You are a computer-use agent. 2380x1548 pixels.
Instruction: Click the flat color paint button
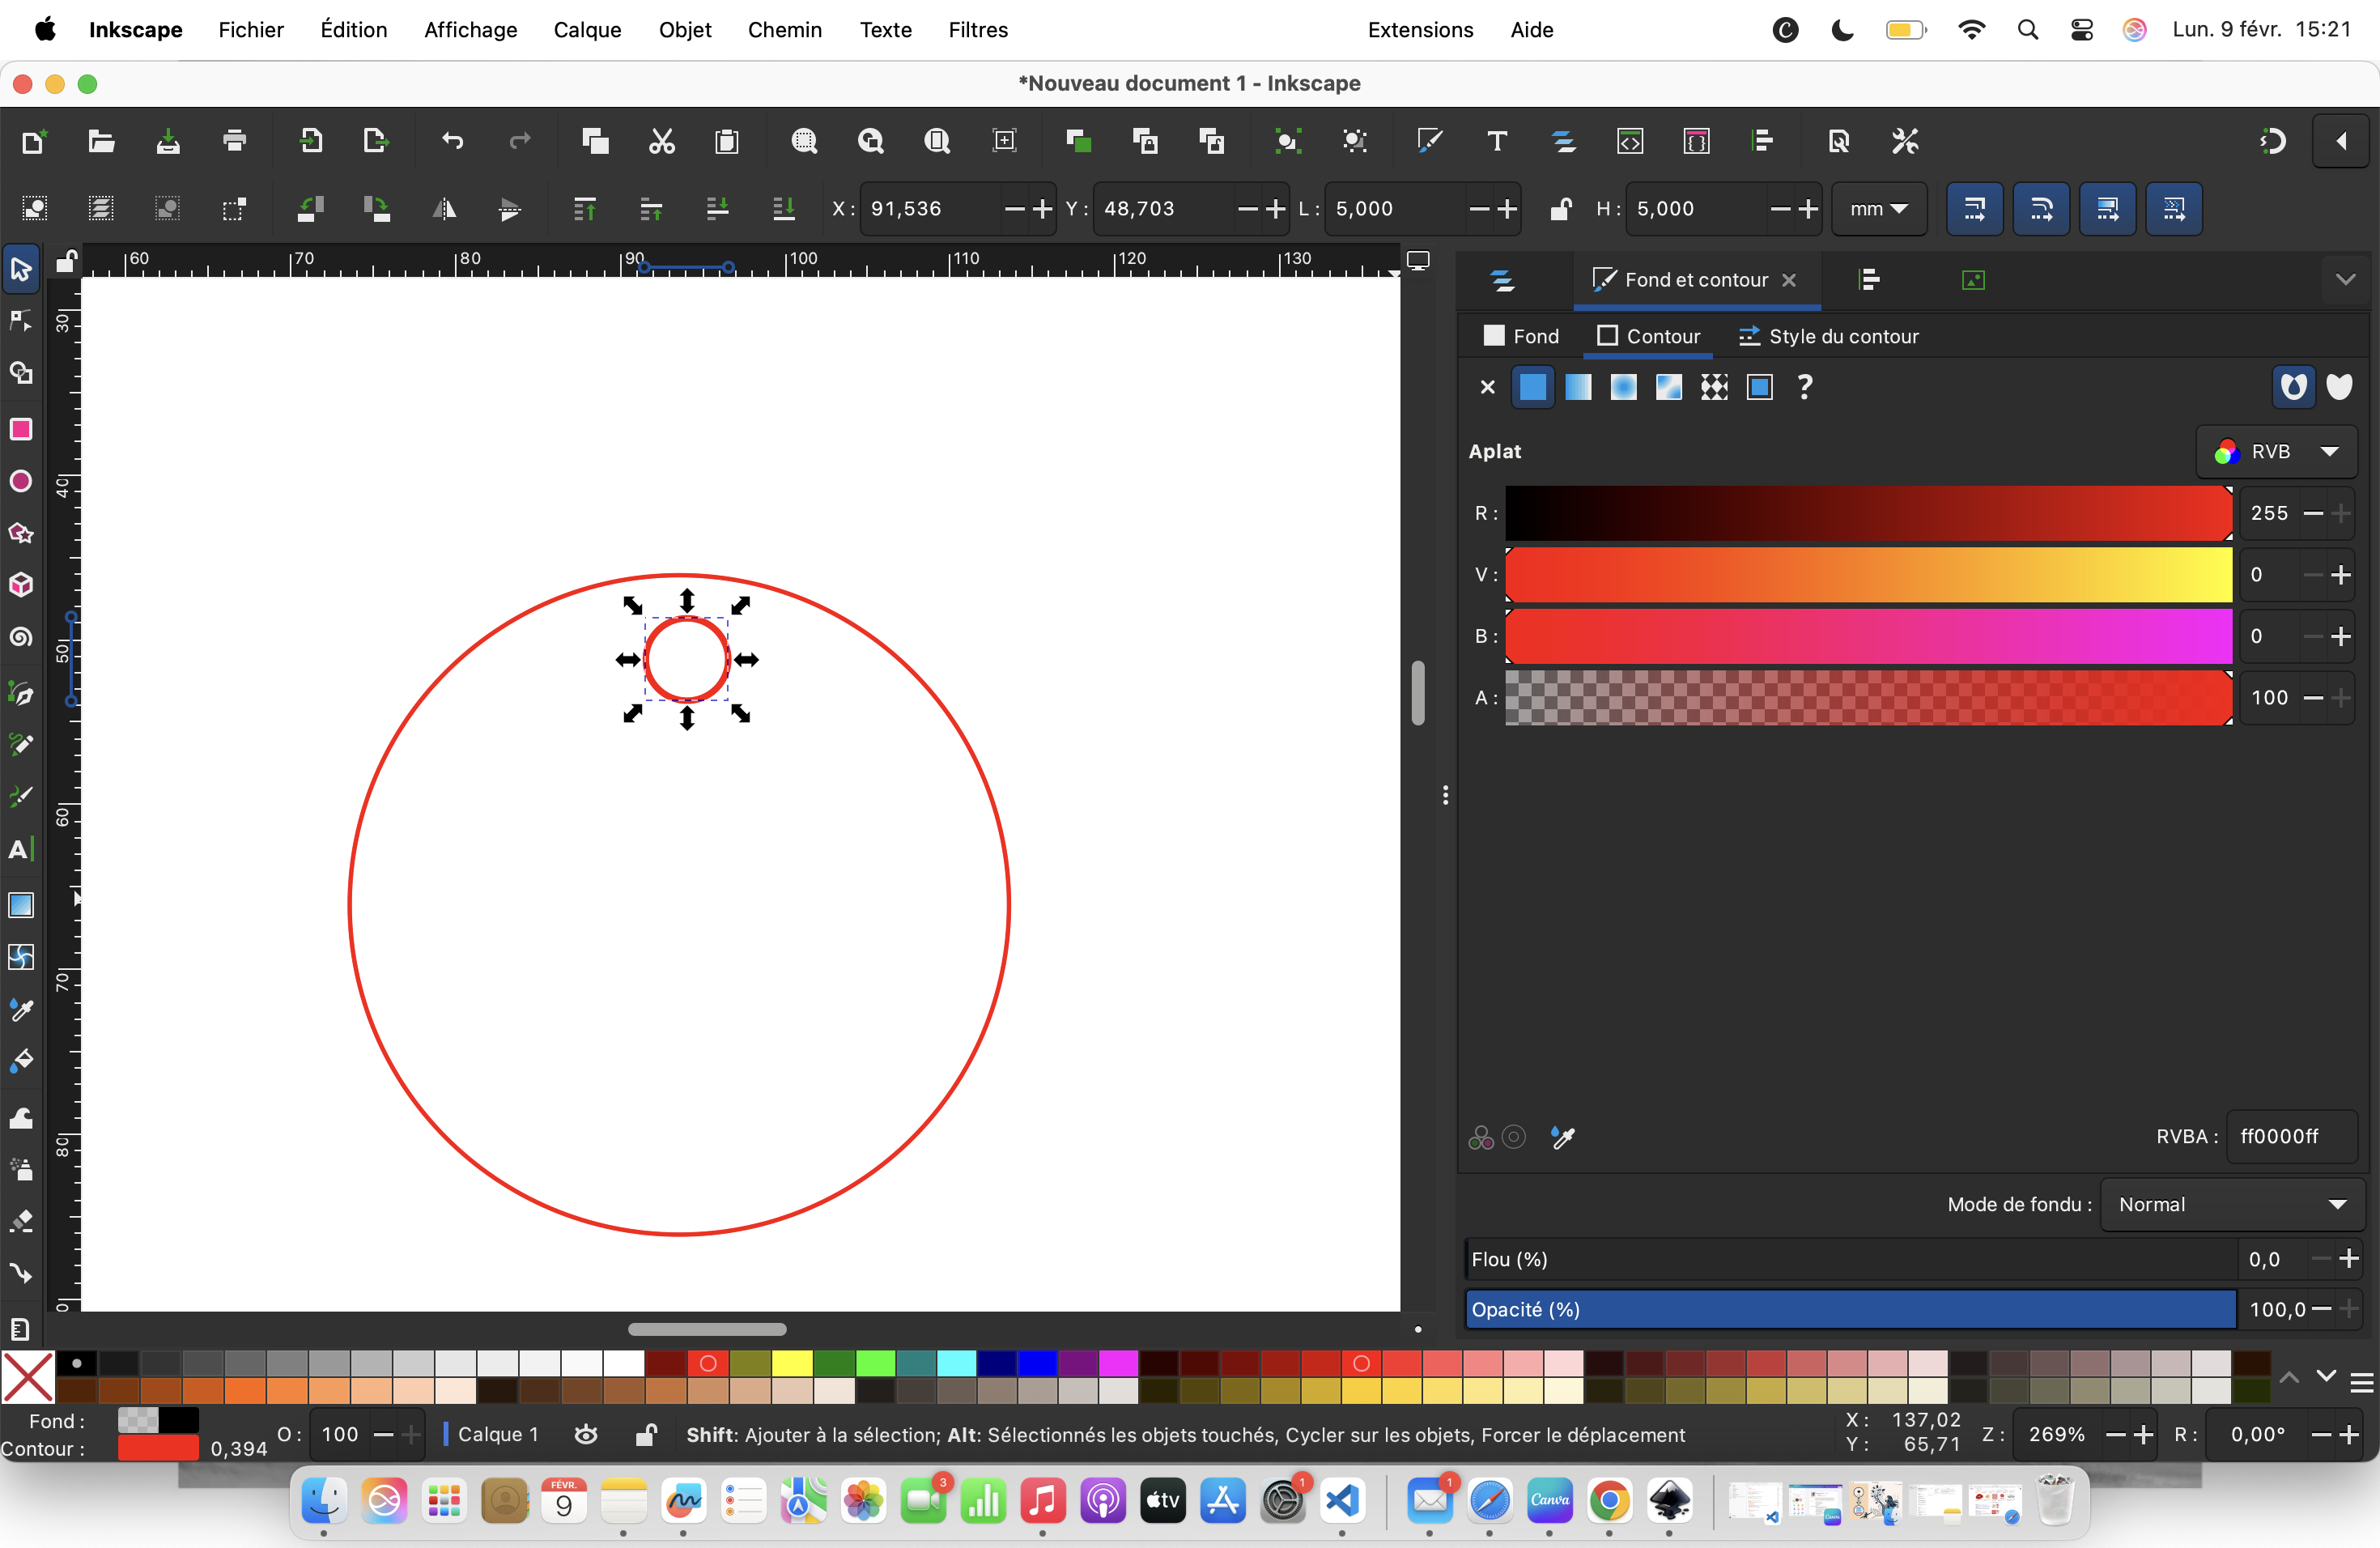1532,387
